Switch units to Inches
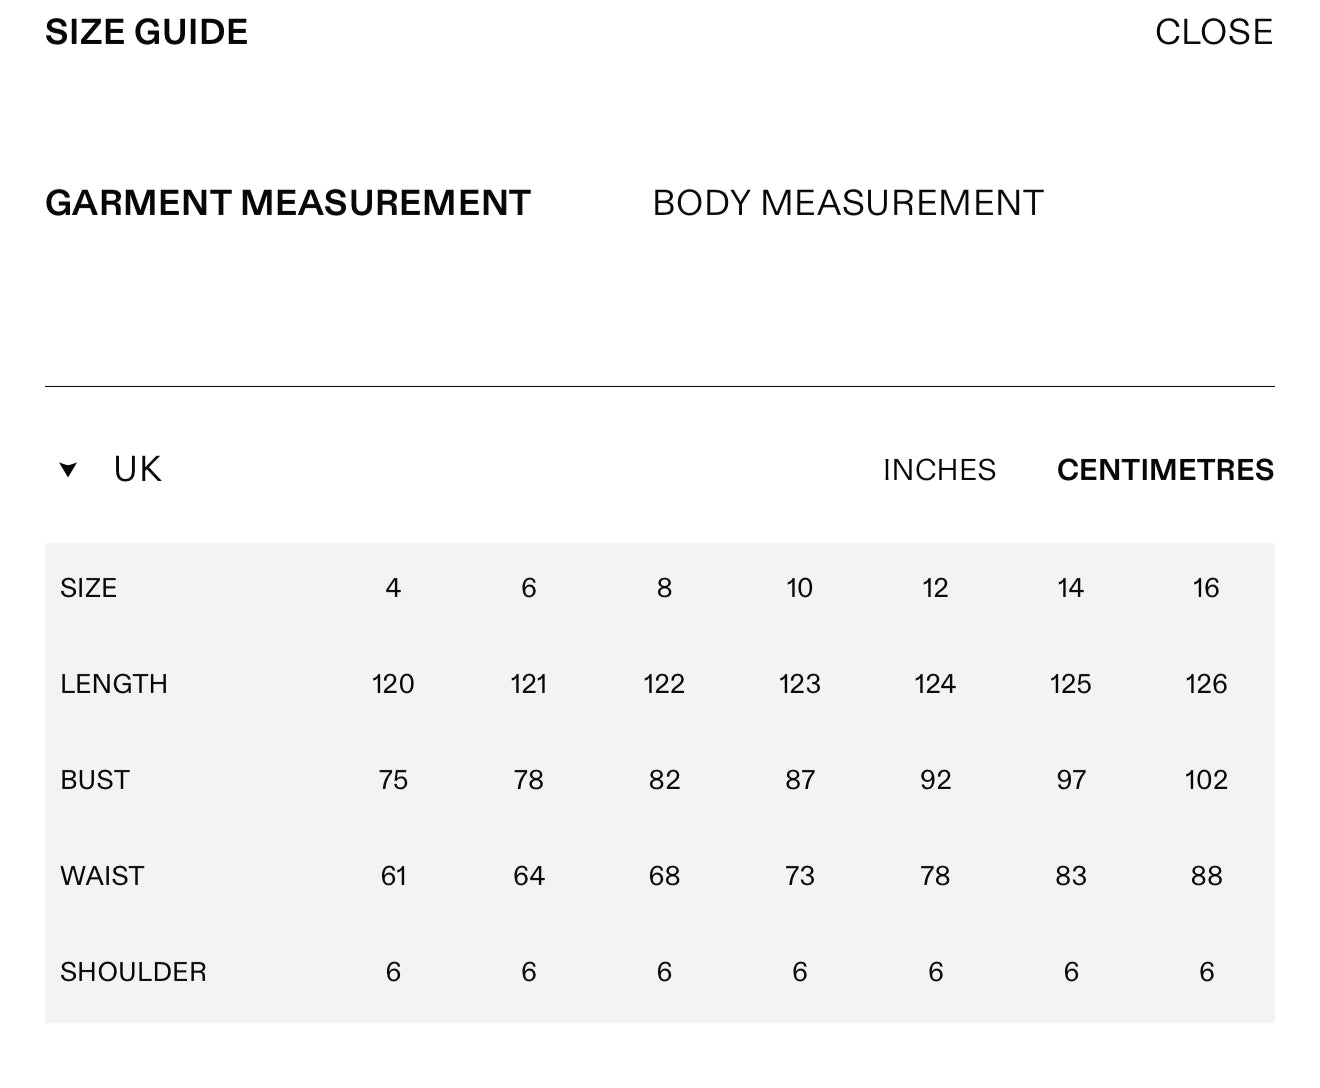This screenshot has height=1088, width=1320. pyautogui.click(x=939, y=469)
